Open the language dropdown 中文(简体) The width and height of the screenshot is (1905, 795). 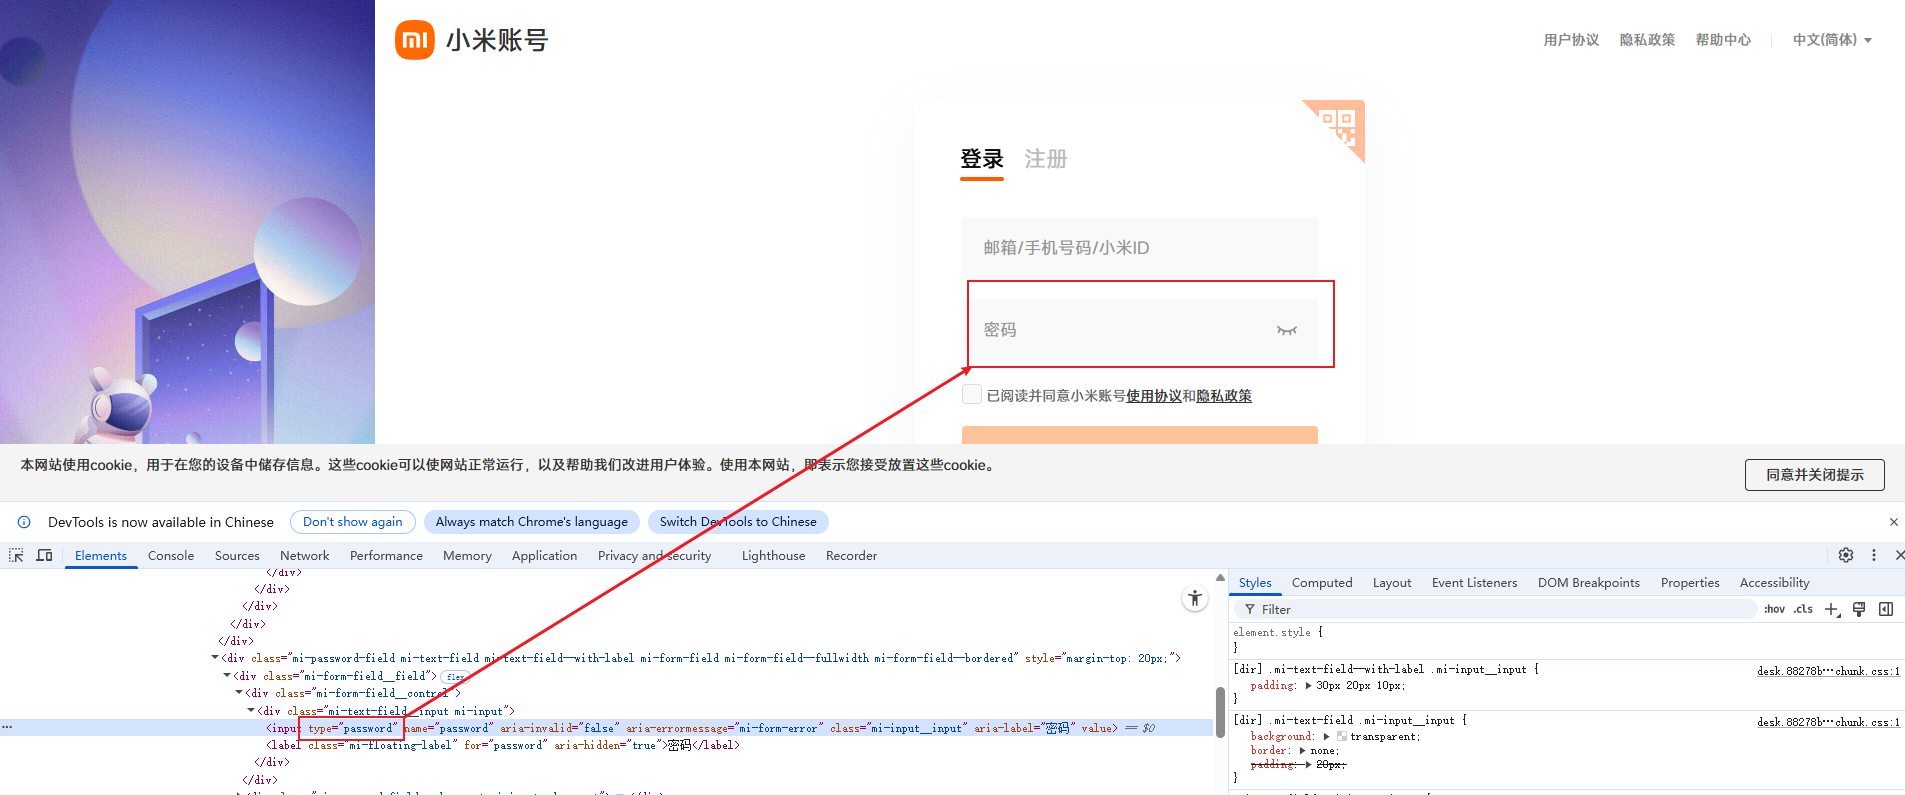(1832, 40)
